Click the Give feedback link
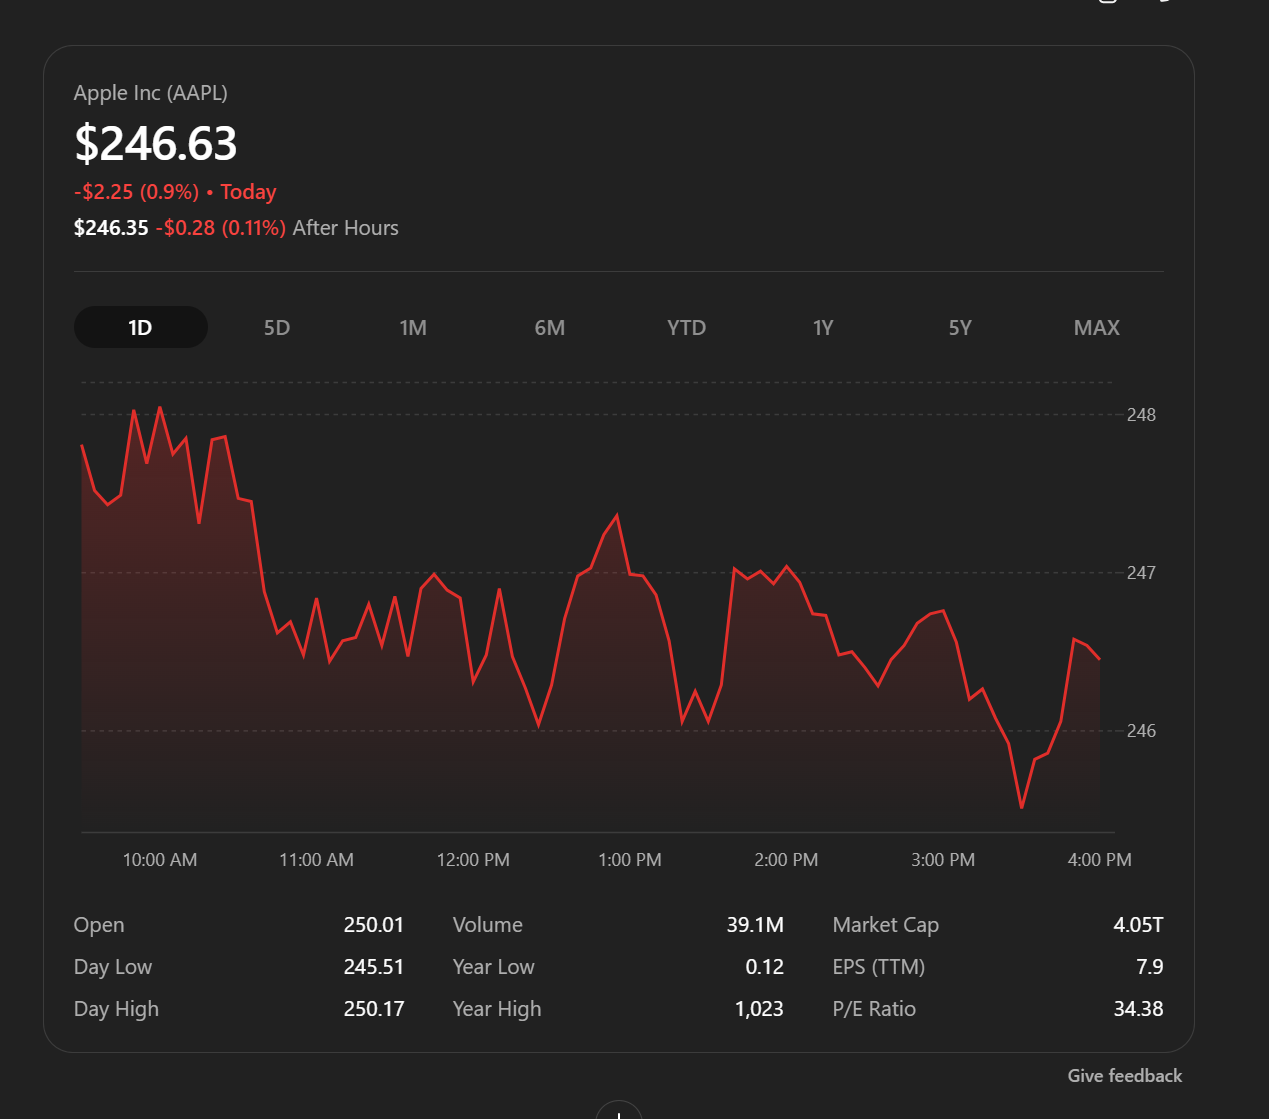 [x=1124, y=1075]
